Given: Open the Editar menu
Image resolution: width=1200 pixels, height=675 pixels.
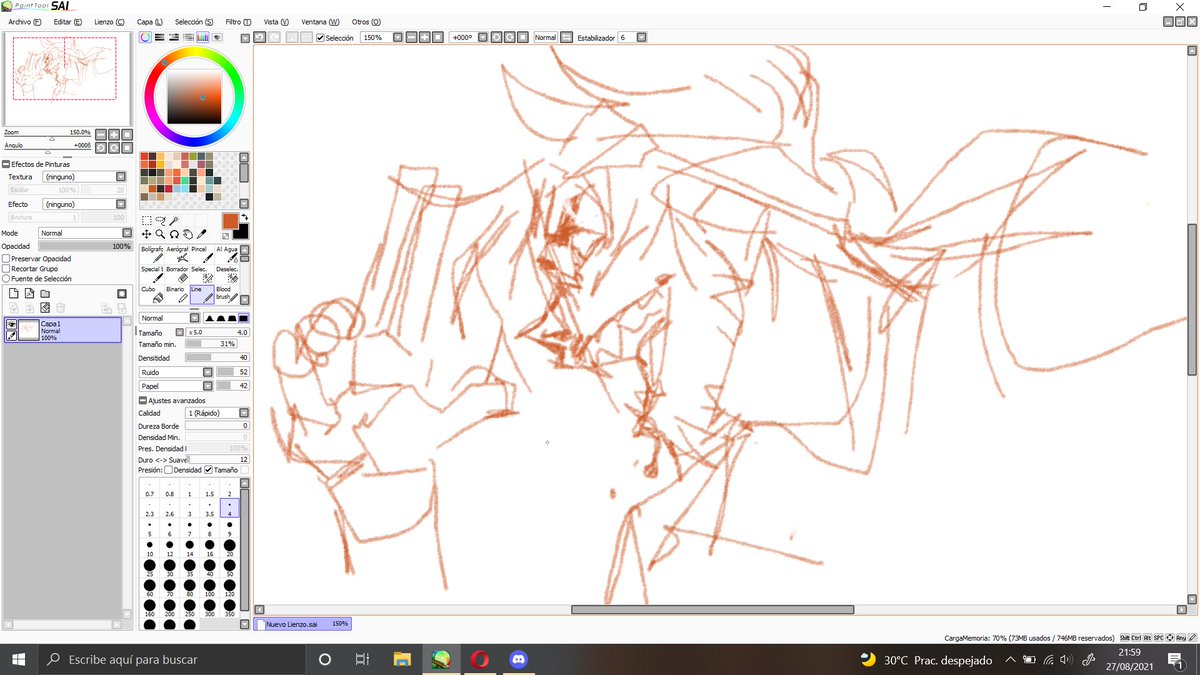Looking at the screenshot, I should (x=69, y=21).
